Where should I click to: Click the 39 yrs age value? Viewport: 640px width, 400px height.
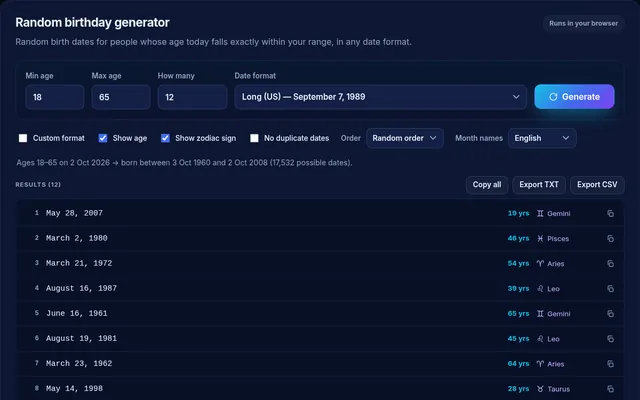pos(518,289)
